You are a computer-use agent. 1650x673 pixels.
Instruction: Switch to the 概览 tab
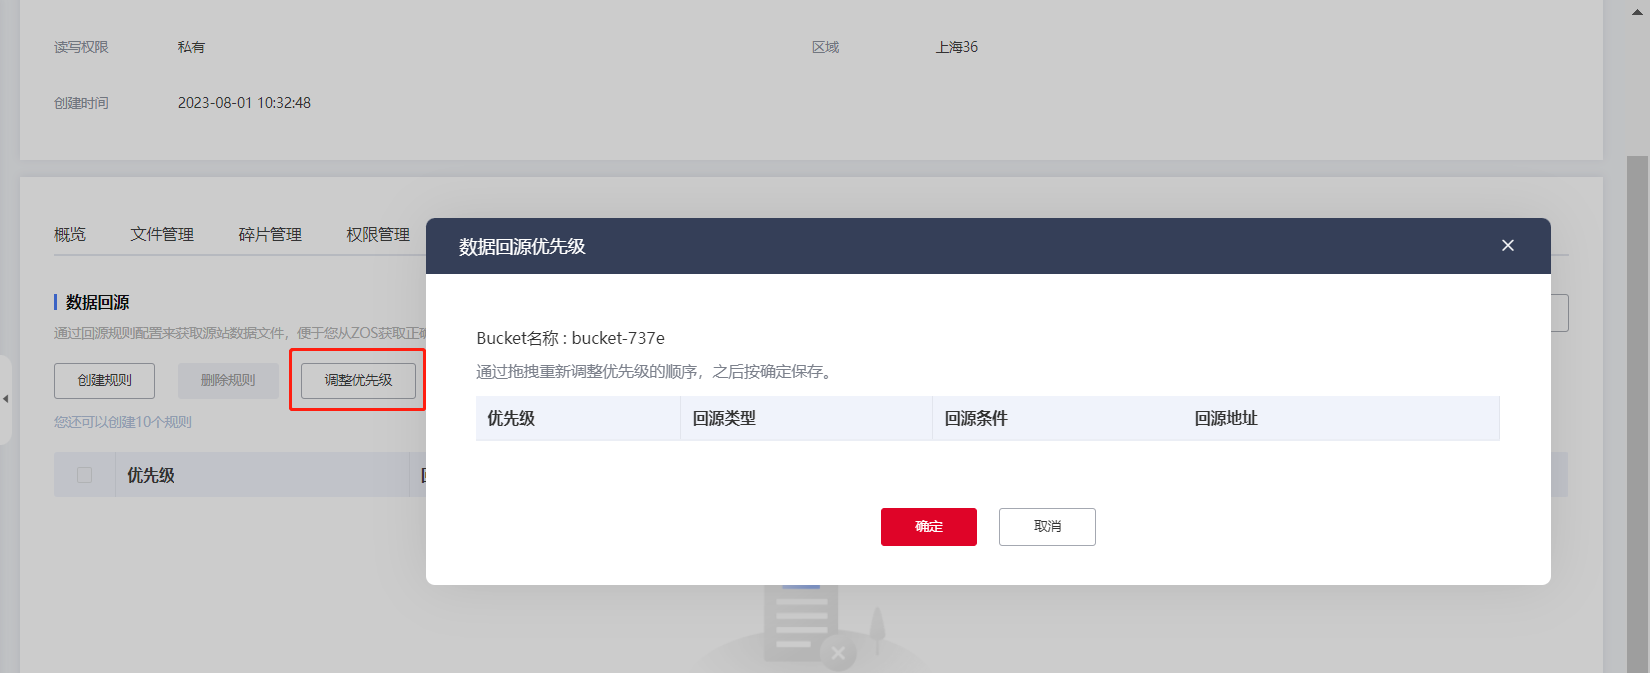70,234
